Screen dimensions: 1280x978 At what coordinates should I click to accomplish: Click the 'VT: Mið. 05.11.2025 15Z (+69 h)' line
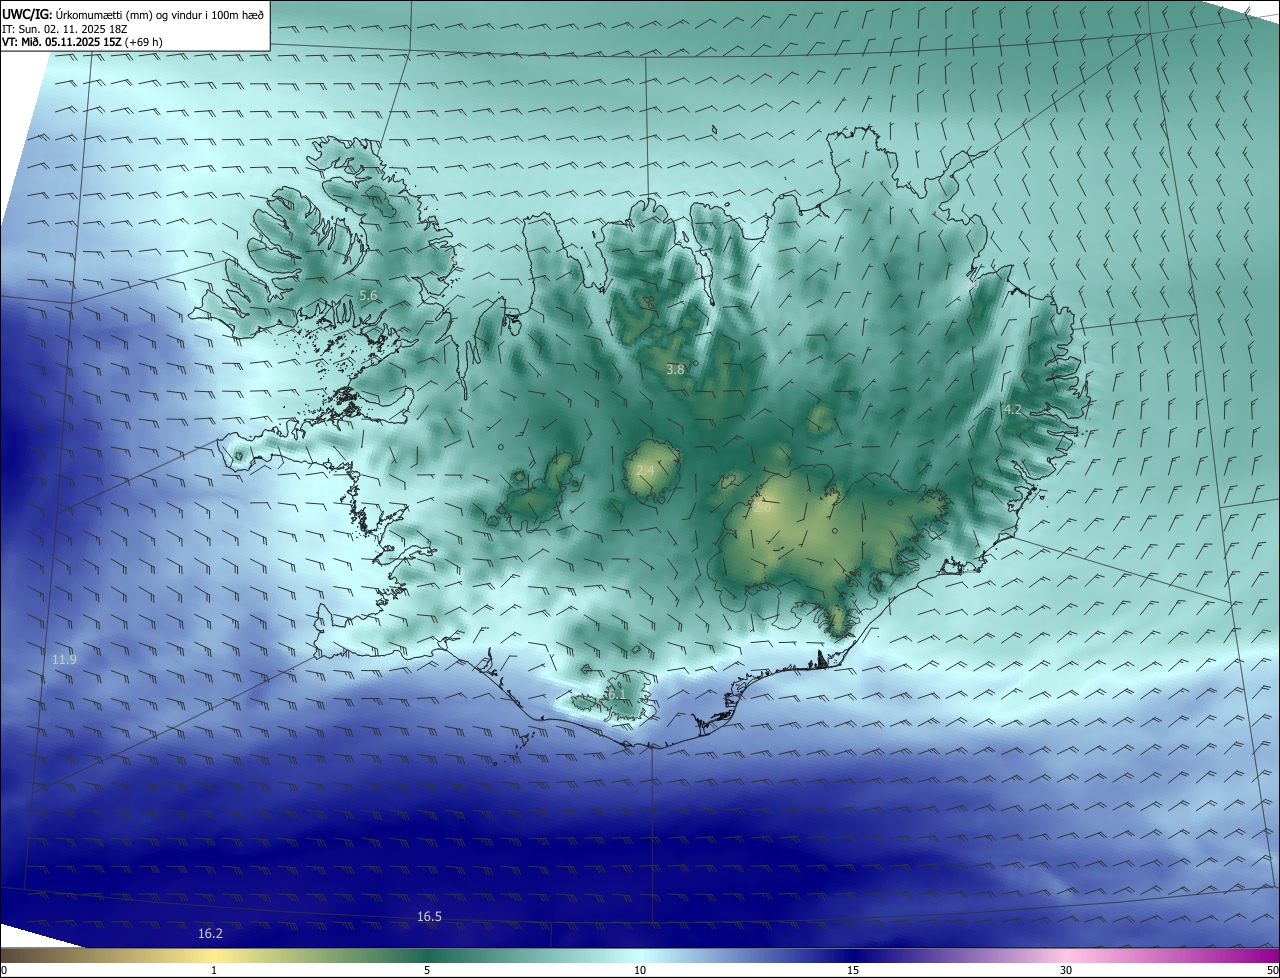82,43
